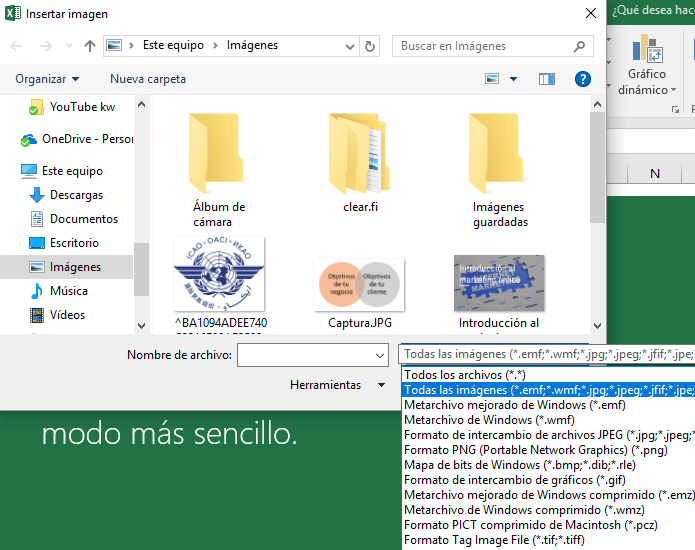Open view options dropdown arrow
Screen dimensions: 695x550
point(513,79)
